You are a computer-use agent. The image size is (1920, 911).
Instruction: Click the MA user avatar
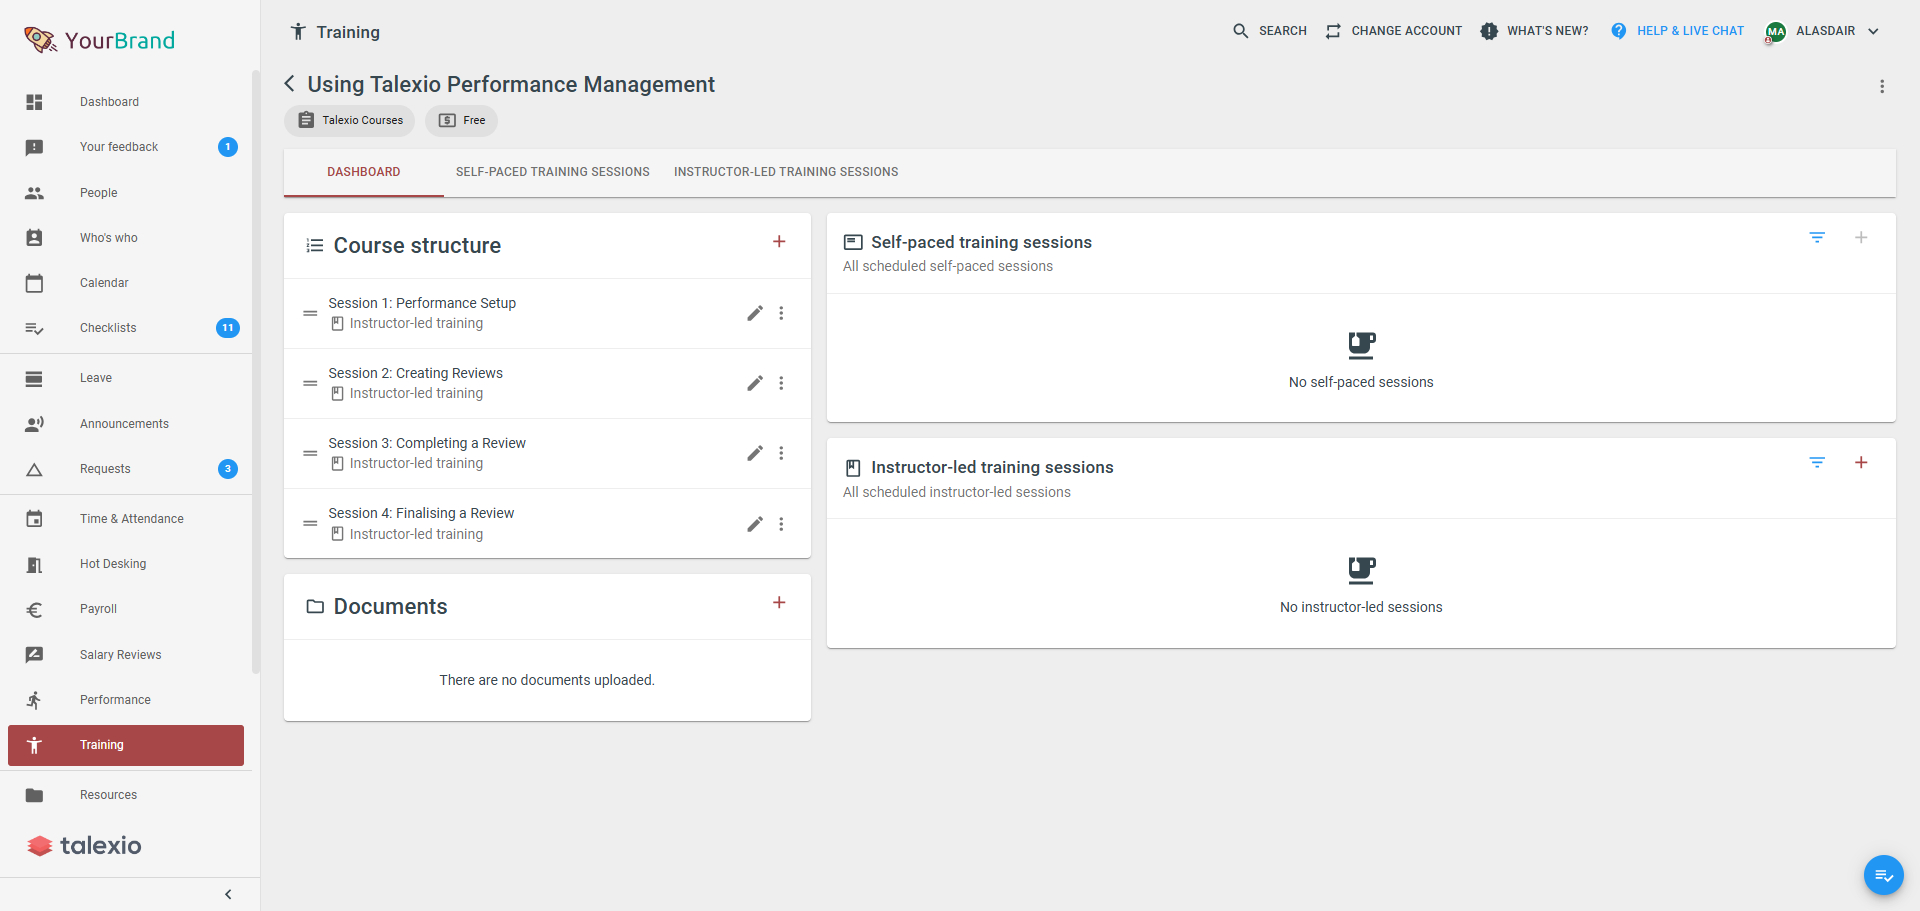pos(1776,32)
